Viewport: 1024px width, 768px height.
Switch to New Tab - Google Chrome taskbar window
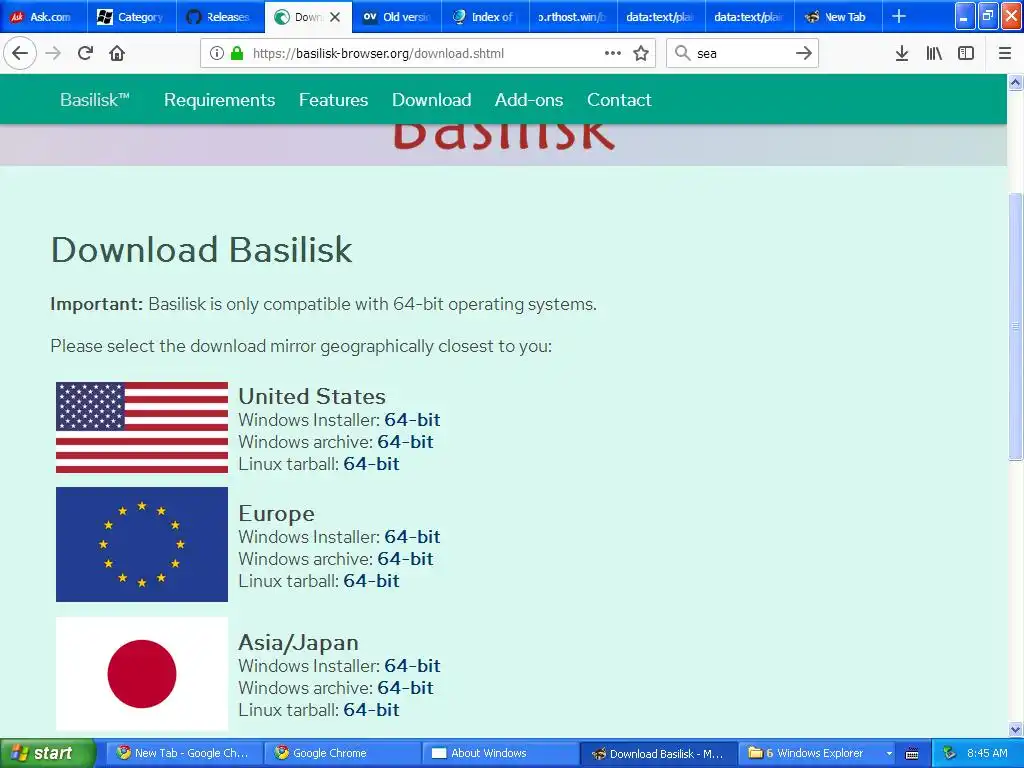pyautogui.click(x=183, y=753)
